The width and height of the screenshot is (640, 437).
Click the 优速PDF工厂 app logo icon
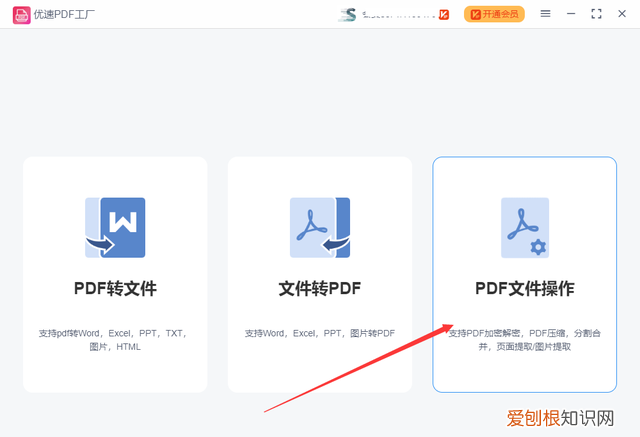pyautogui.click(x=21, y=15)
